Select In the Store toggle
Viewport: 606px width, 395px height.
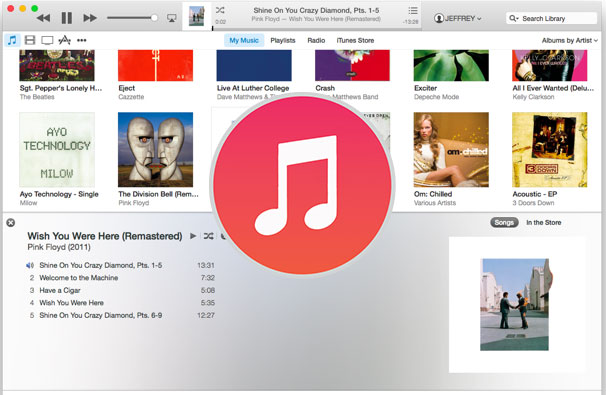click(543, 222)
